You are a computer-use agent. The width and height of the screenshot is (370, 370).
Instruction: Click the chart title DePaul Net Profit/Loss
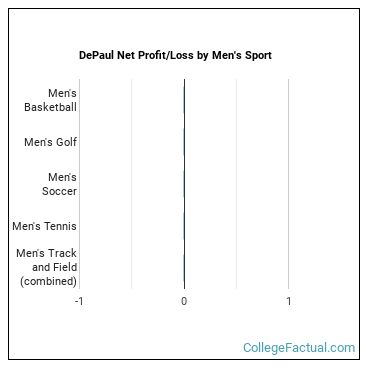(x=175, y=55)
